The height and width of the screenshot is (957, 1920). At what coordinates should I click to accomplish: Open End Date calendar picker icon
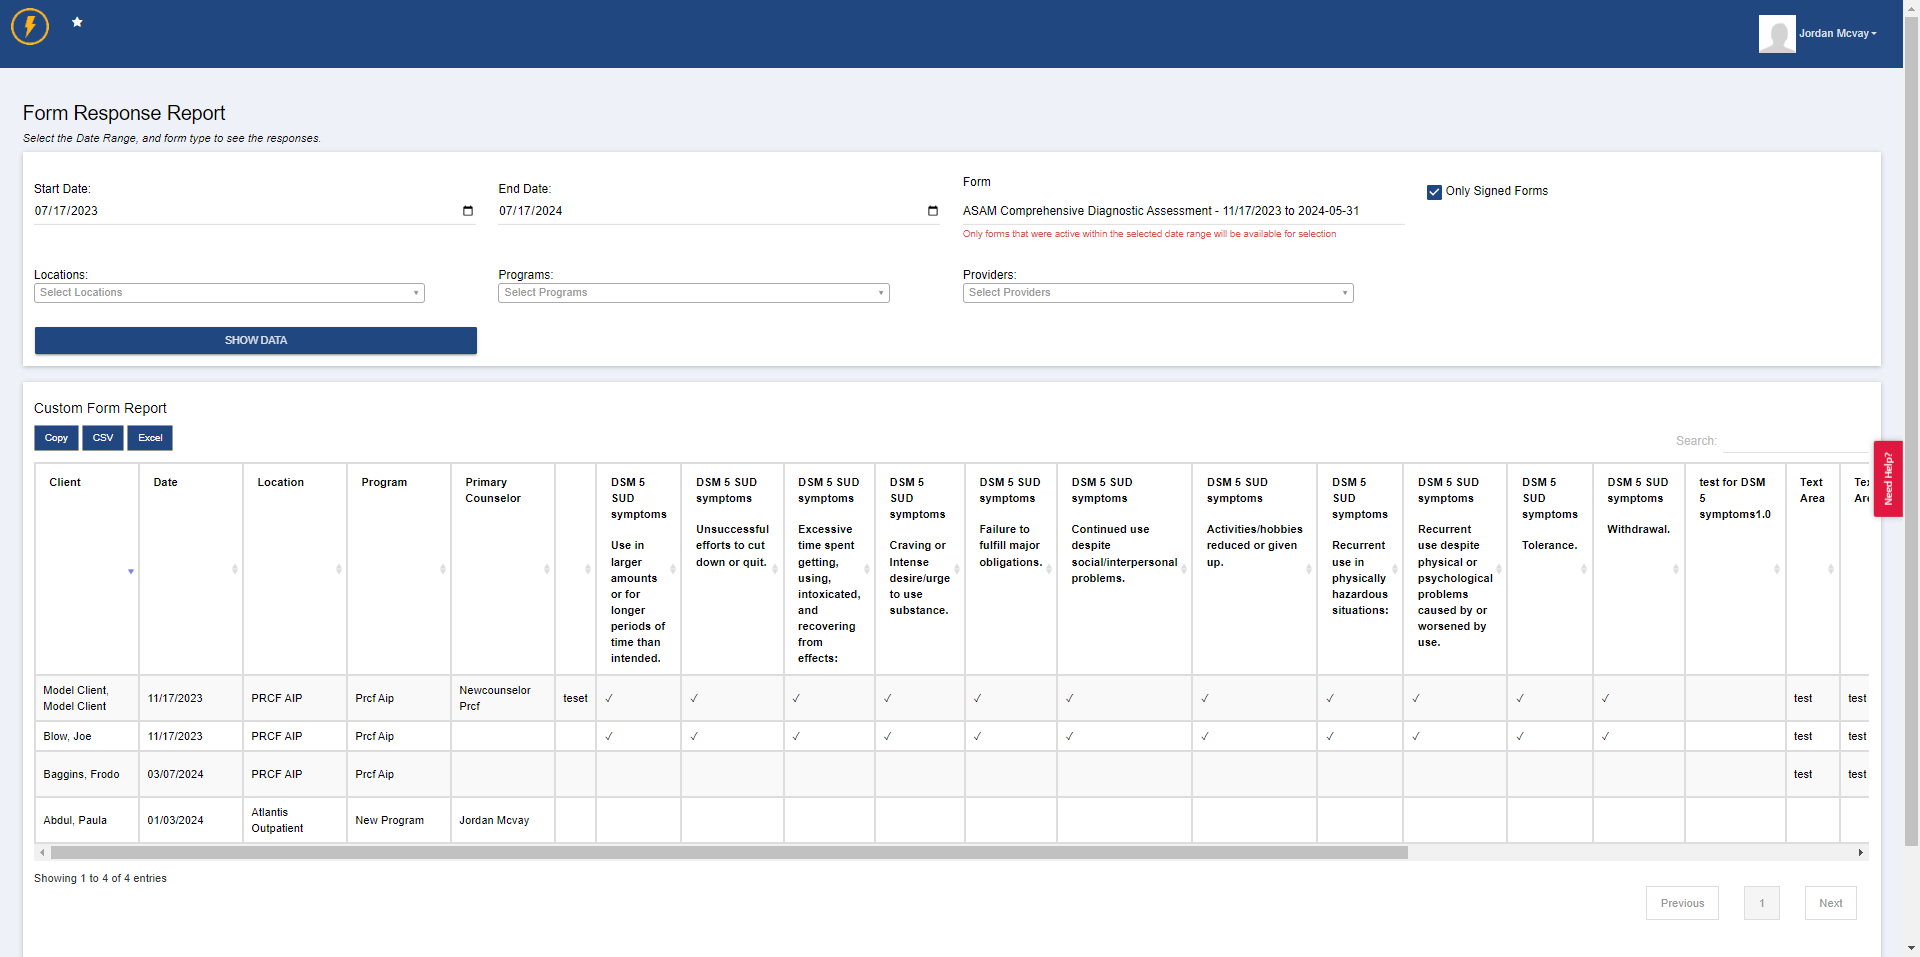[932, 211]
